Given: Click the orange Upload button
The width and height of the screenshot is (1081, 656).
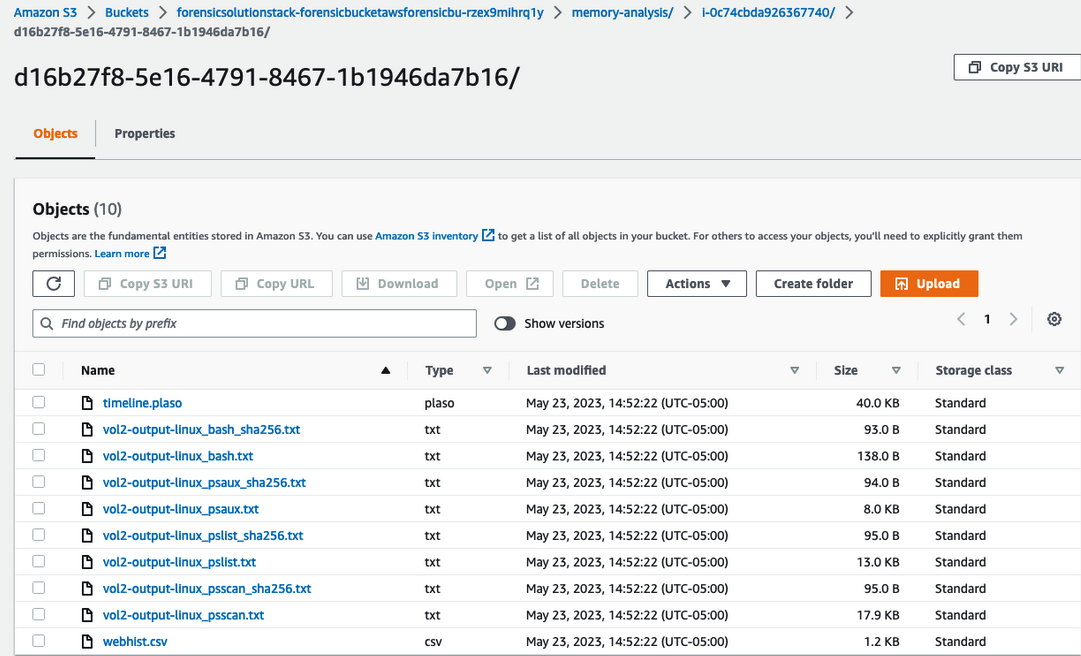Looking at the screenshot, I should tap(929, 283).
